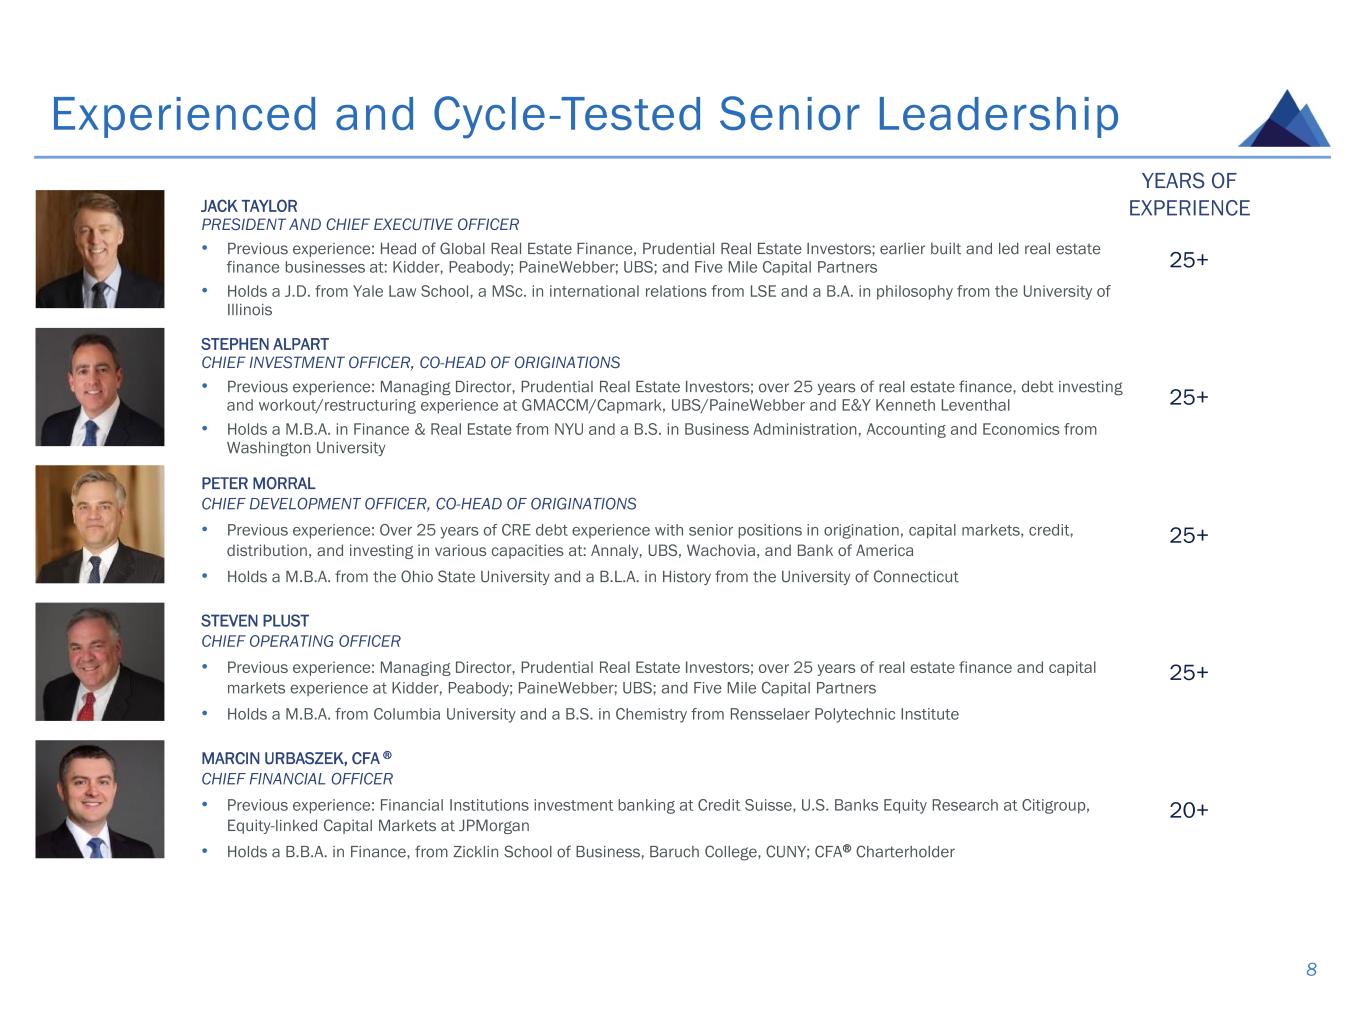1365x1024 pixels.
Task: Click President and Chief Executive Officer title
Action: tap(360, 225)
